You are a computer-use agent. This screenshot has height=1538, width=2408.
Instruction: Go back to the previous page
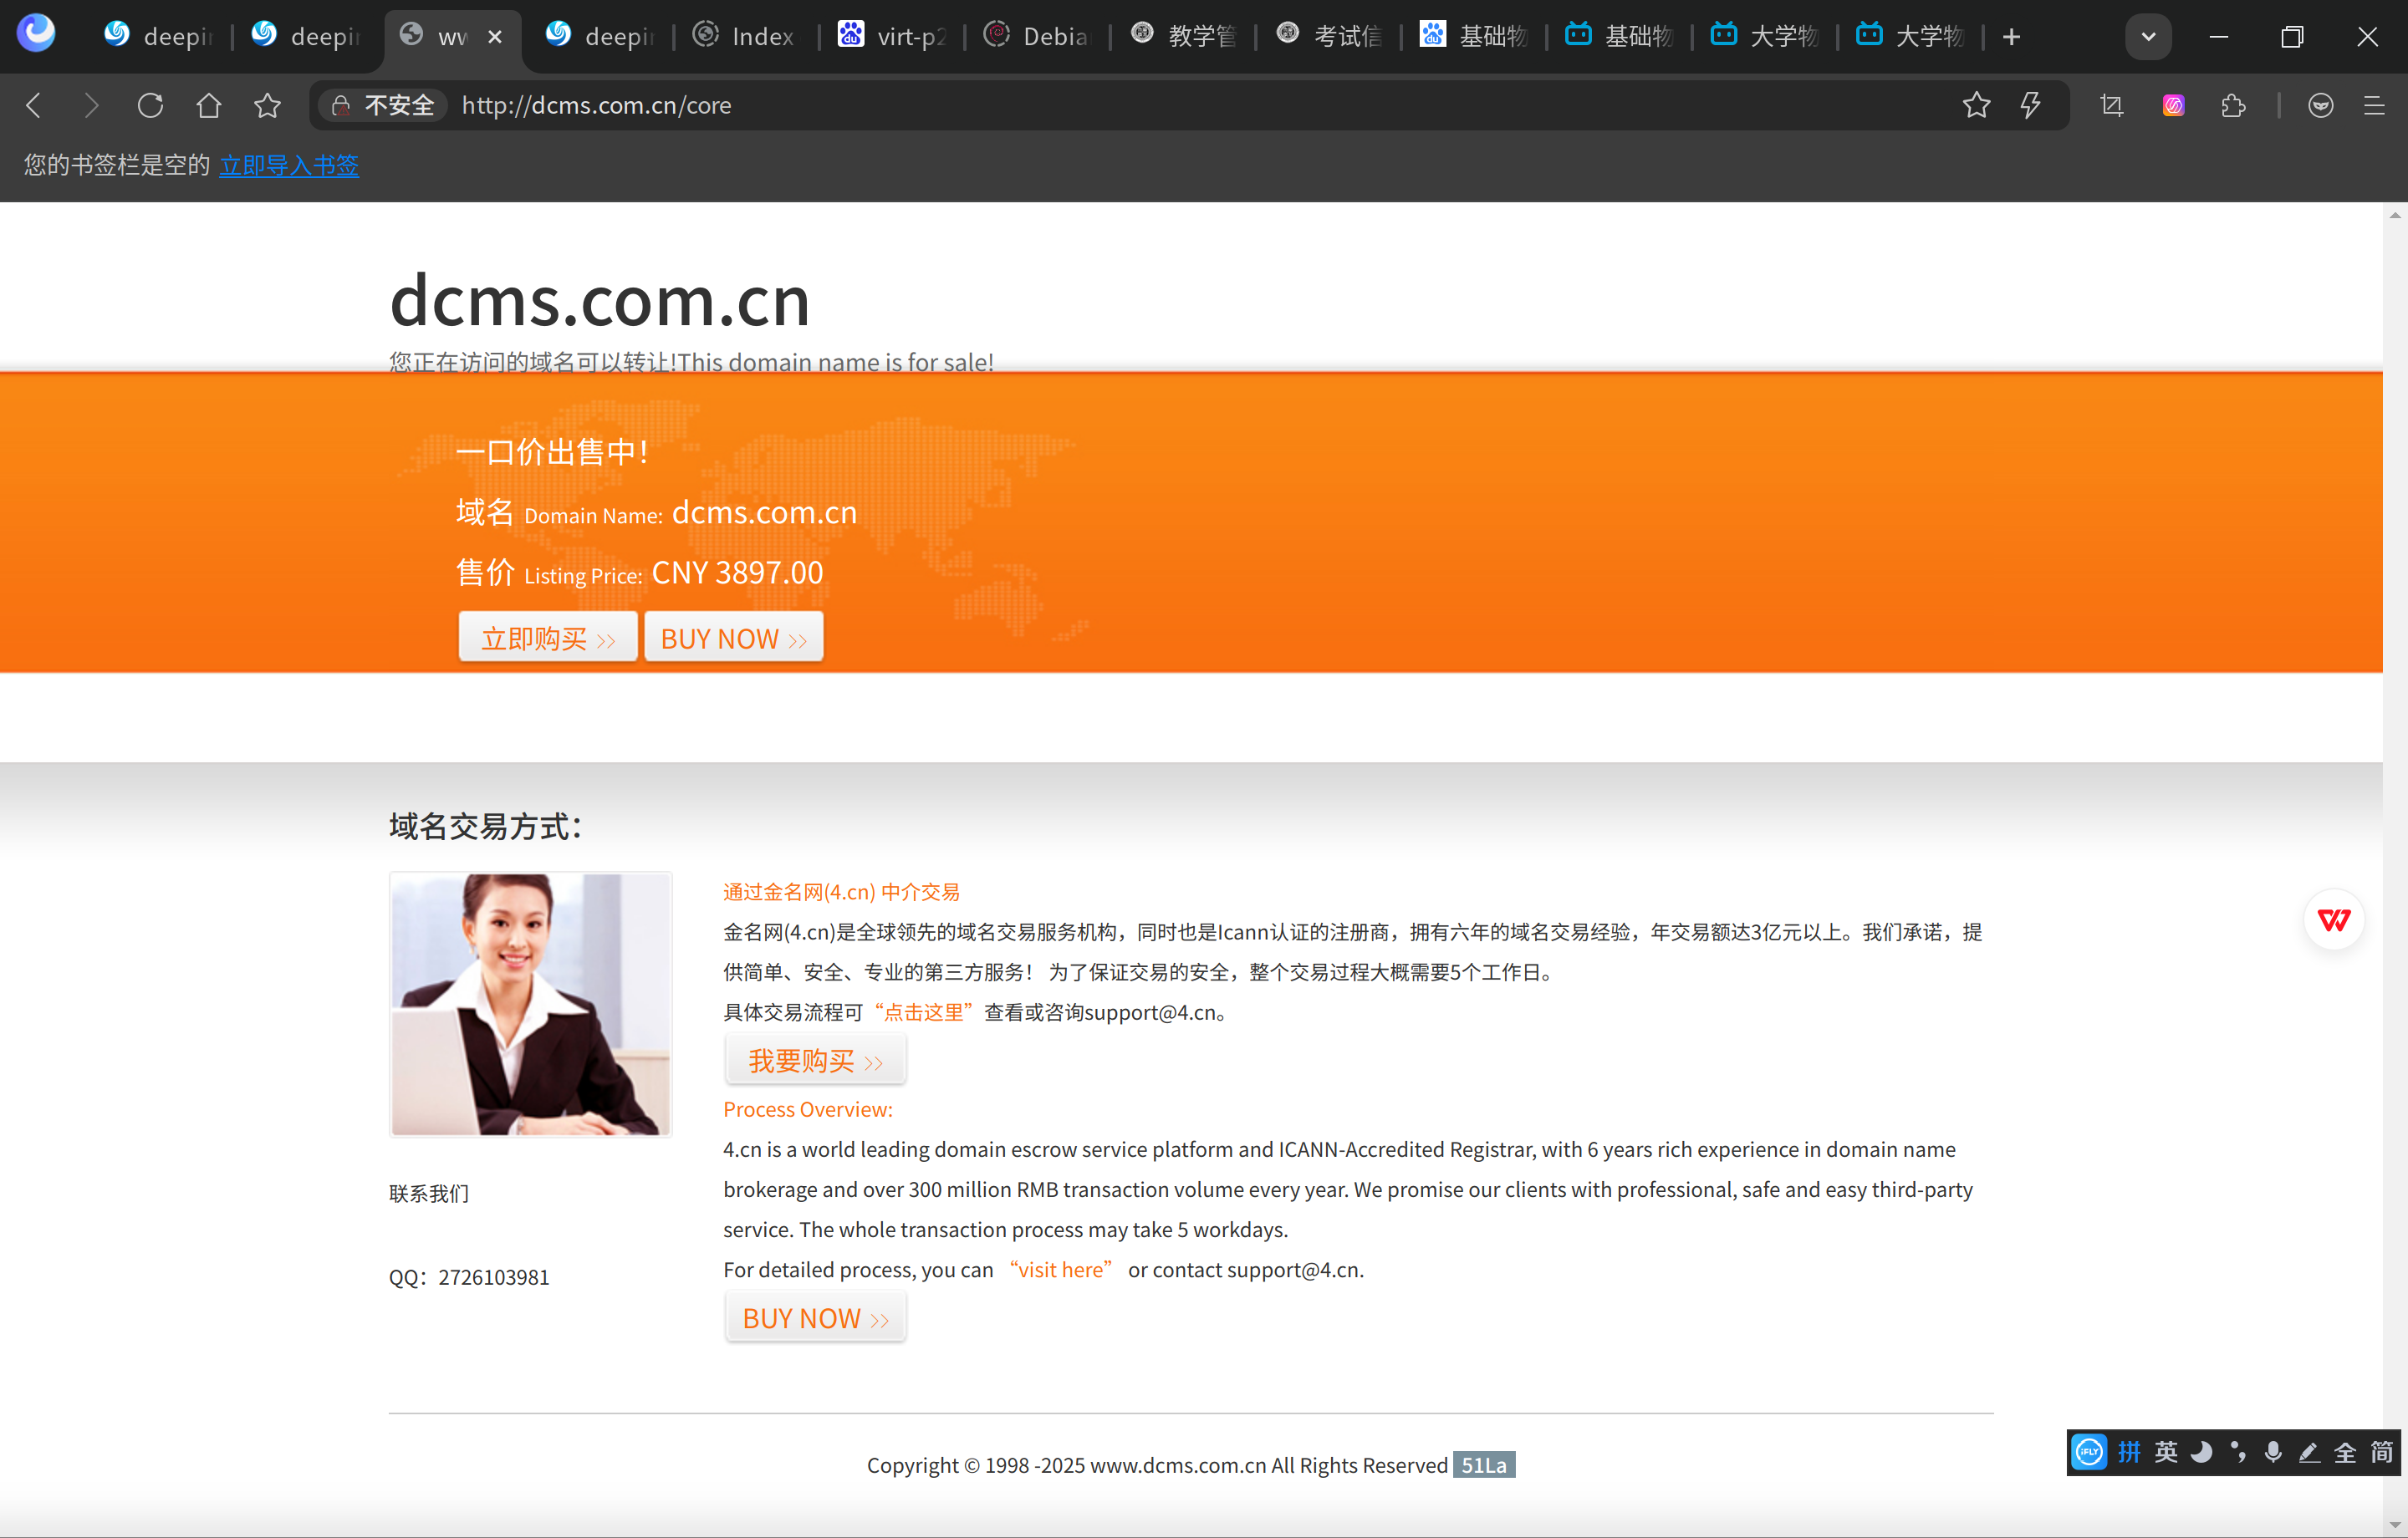[33, 105]
